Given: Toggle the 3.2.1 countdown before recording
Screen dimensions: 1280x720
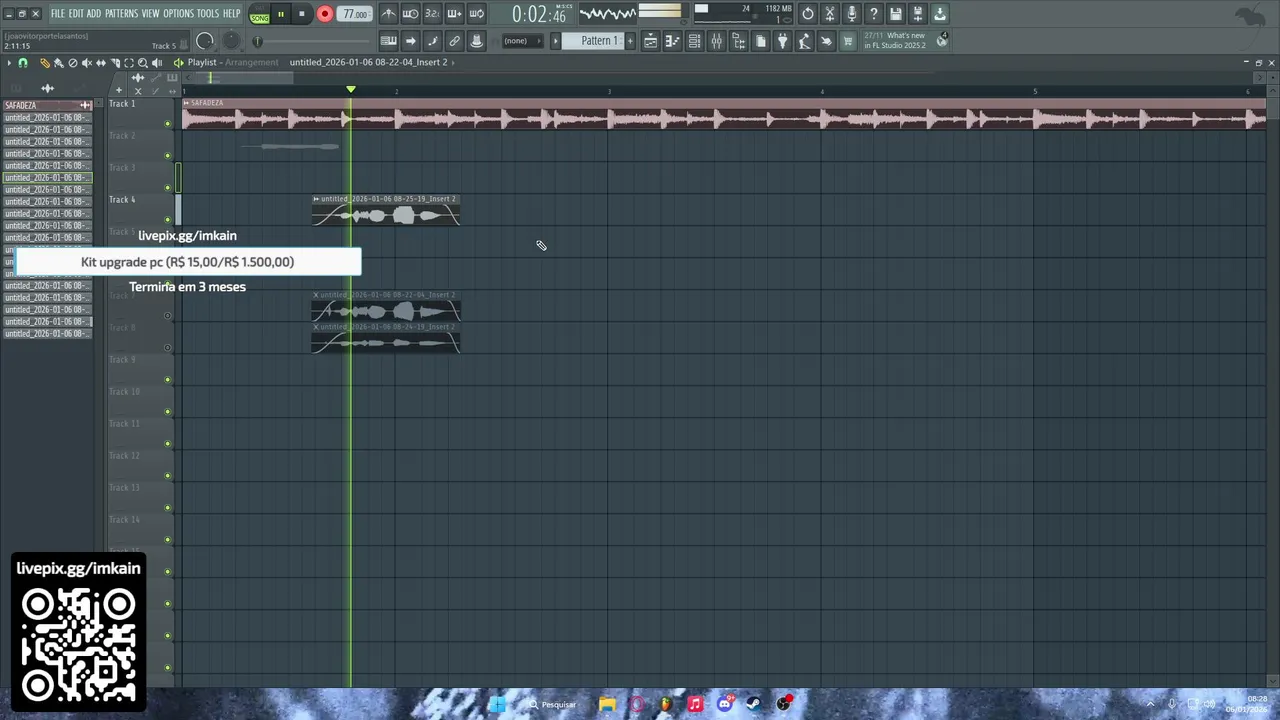Looking at the screenshot, I should click(432, 14).
